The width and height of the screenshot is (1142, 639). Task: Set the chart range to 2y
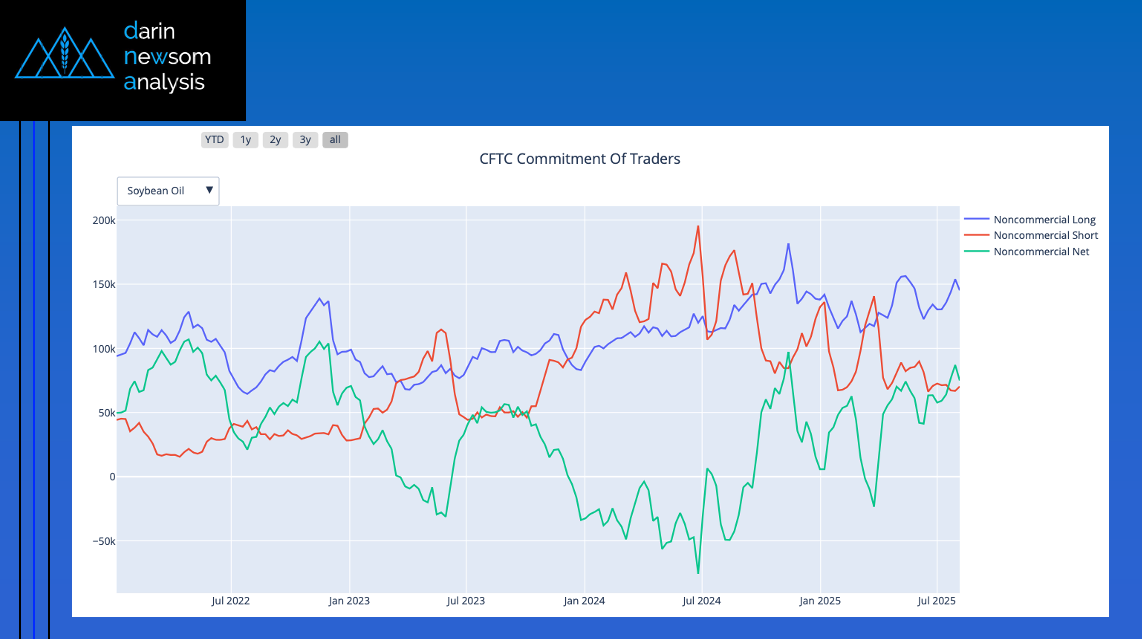pyautogui.click(x=276, y=140)
